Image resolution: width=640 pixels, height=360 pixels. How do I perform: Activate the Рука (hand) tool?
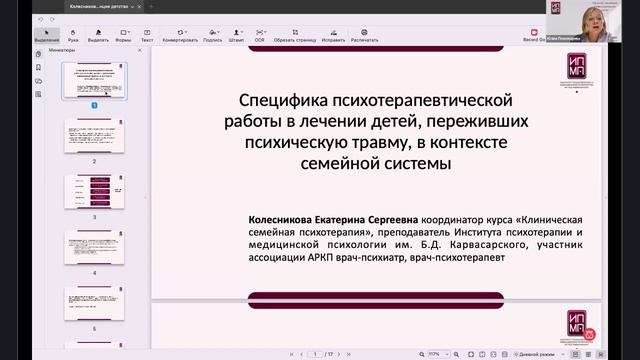(73, 36)
